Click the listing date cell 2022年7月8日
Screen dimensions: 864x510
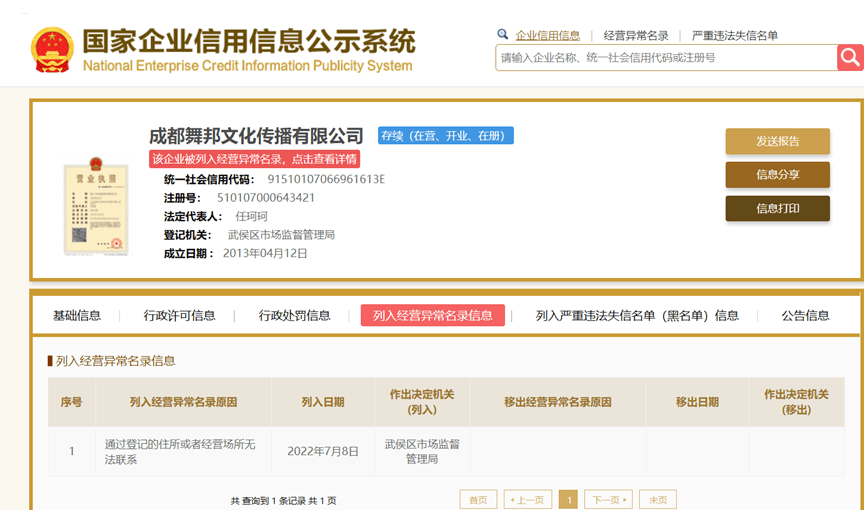pos(323,452)
